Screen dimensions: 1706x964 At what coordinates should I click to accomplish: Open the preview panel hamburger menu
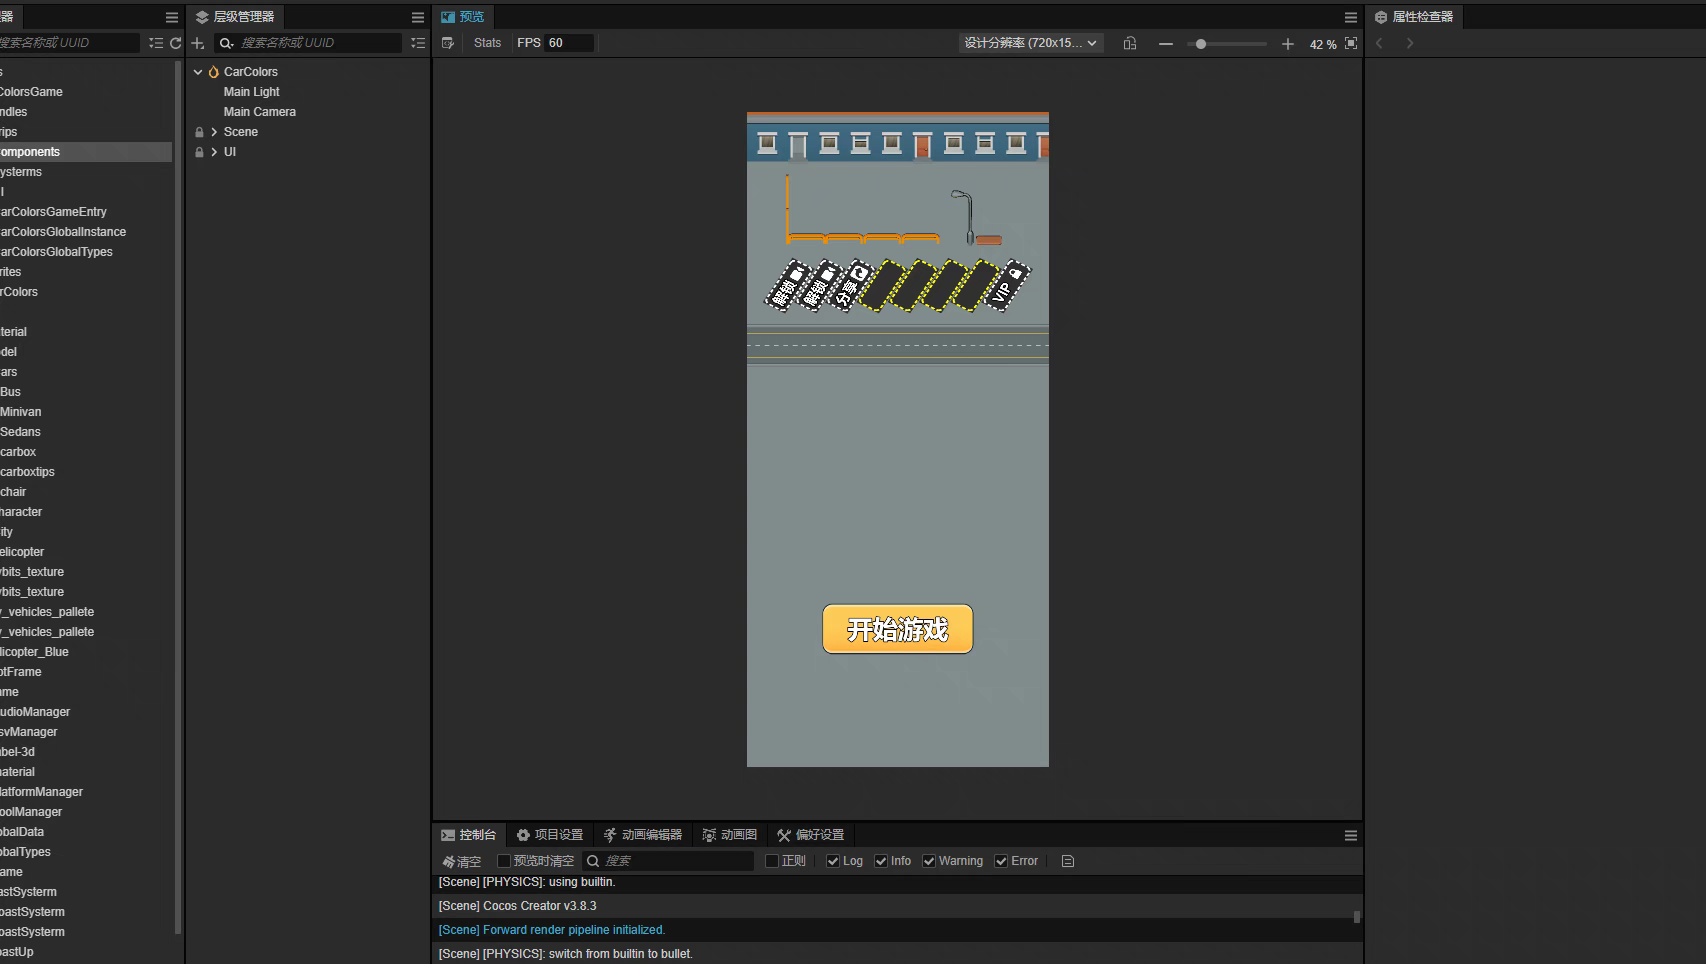point(1351,17)
